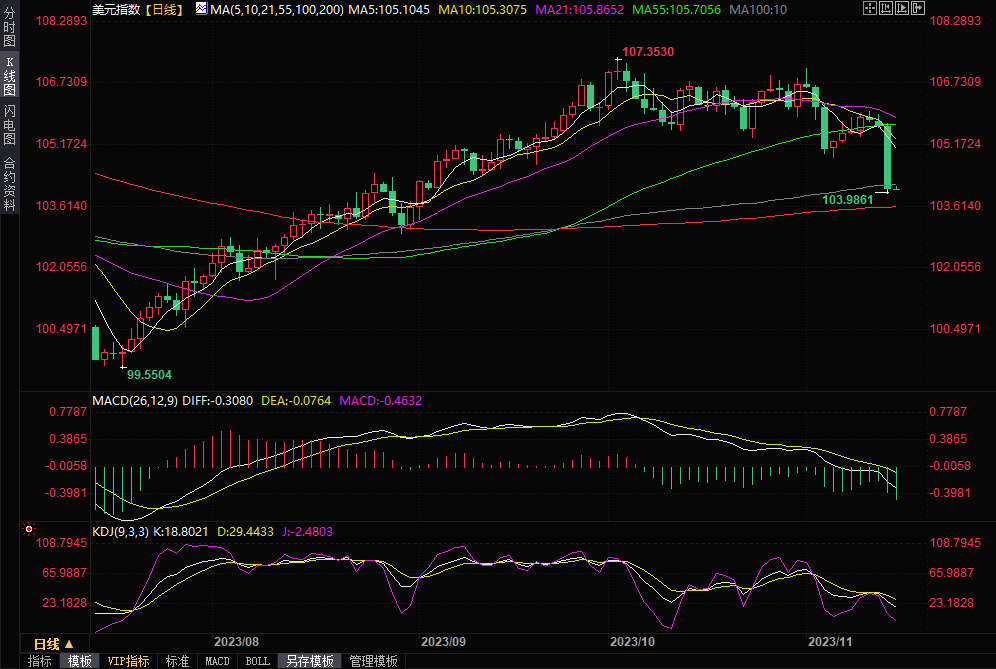Toggle the MACD template button
996x669 pixels.
click(x=217, y=661)
